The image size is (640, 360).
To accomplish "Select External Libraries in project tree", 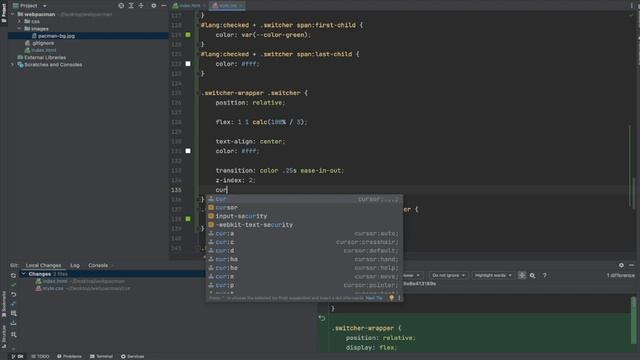I will (45, 58).
